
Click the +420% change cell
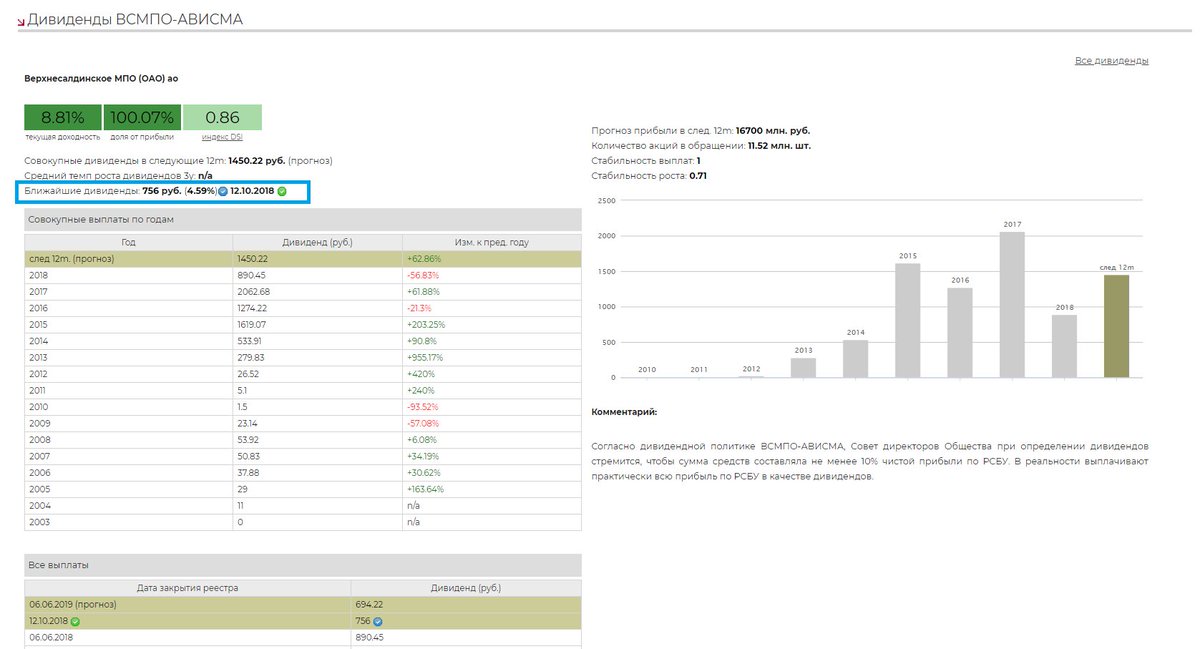pyautogui.click(x=491, y=374)
